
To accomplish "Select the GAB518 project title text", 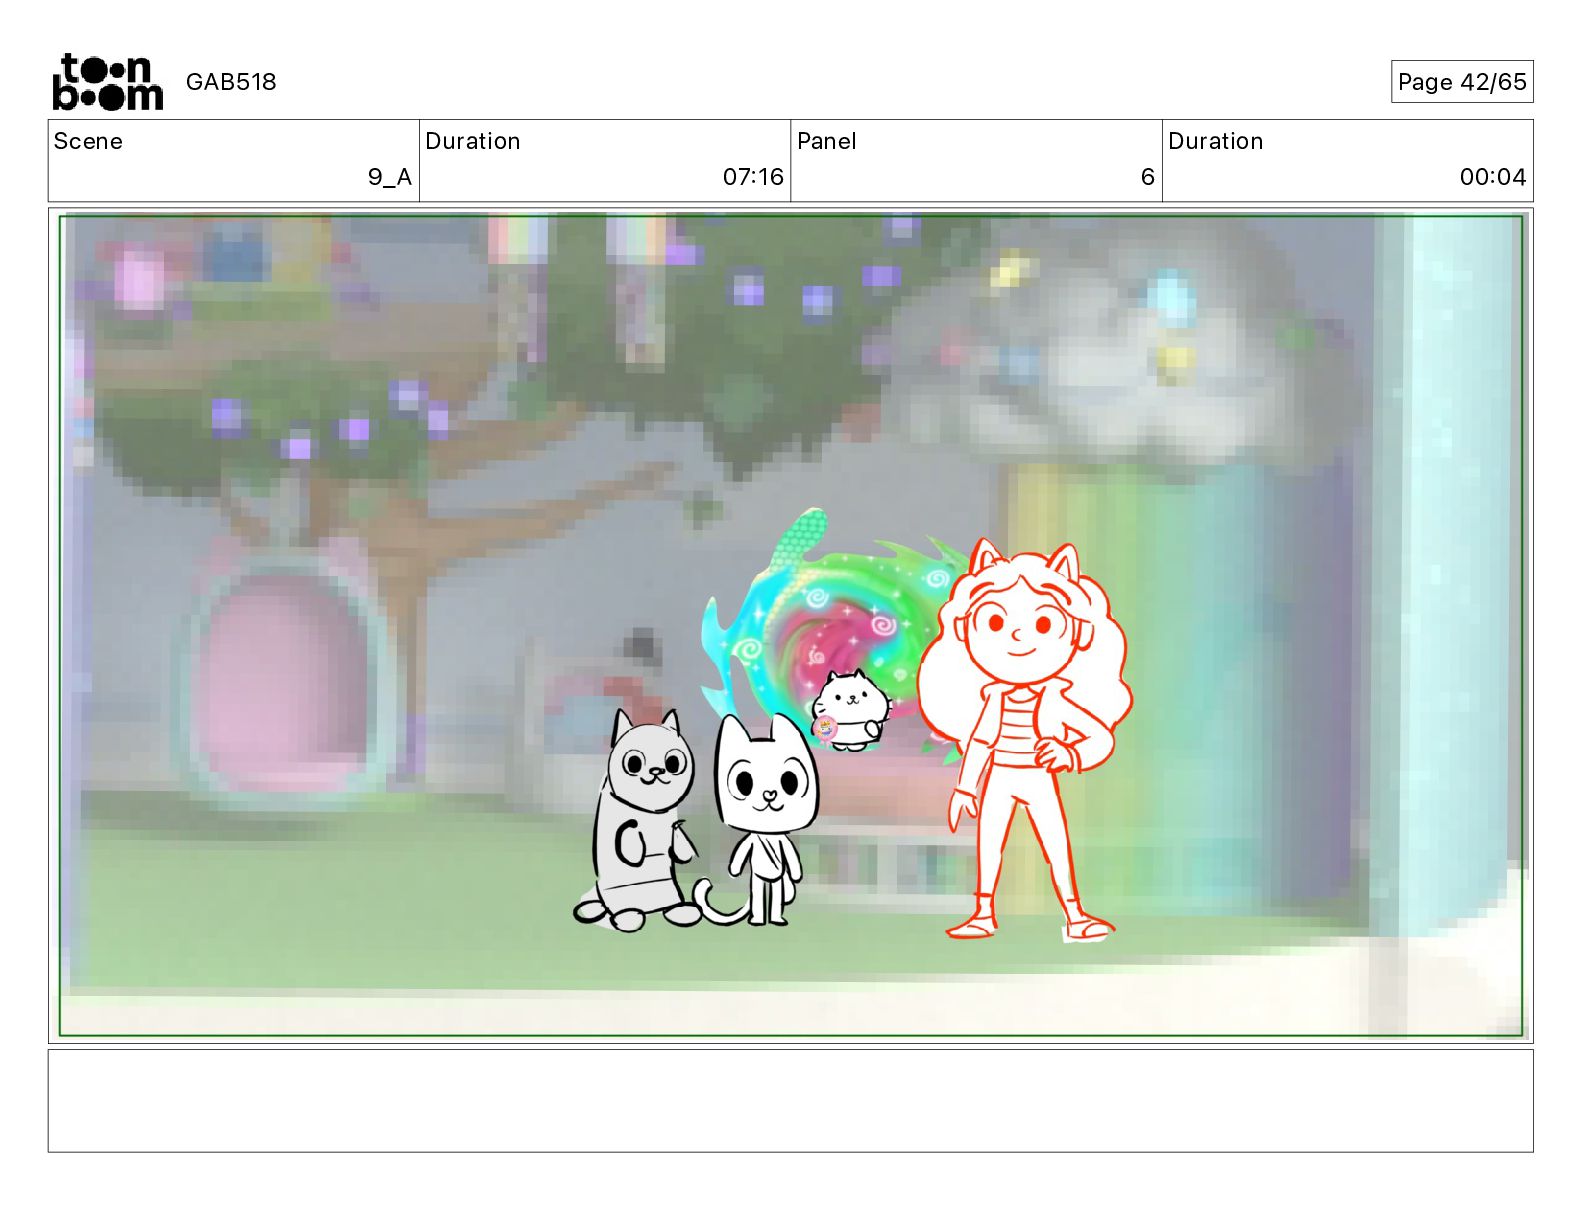I will pos(231,82).
